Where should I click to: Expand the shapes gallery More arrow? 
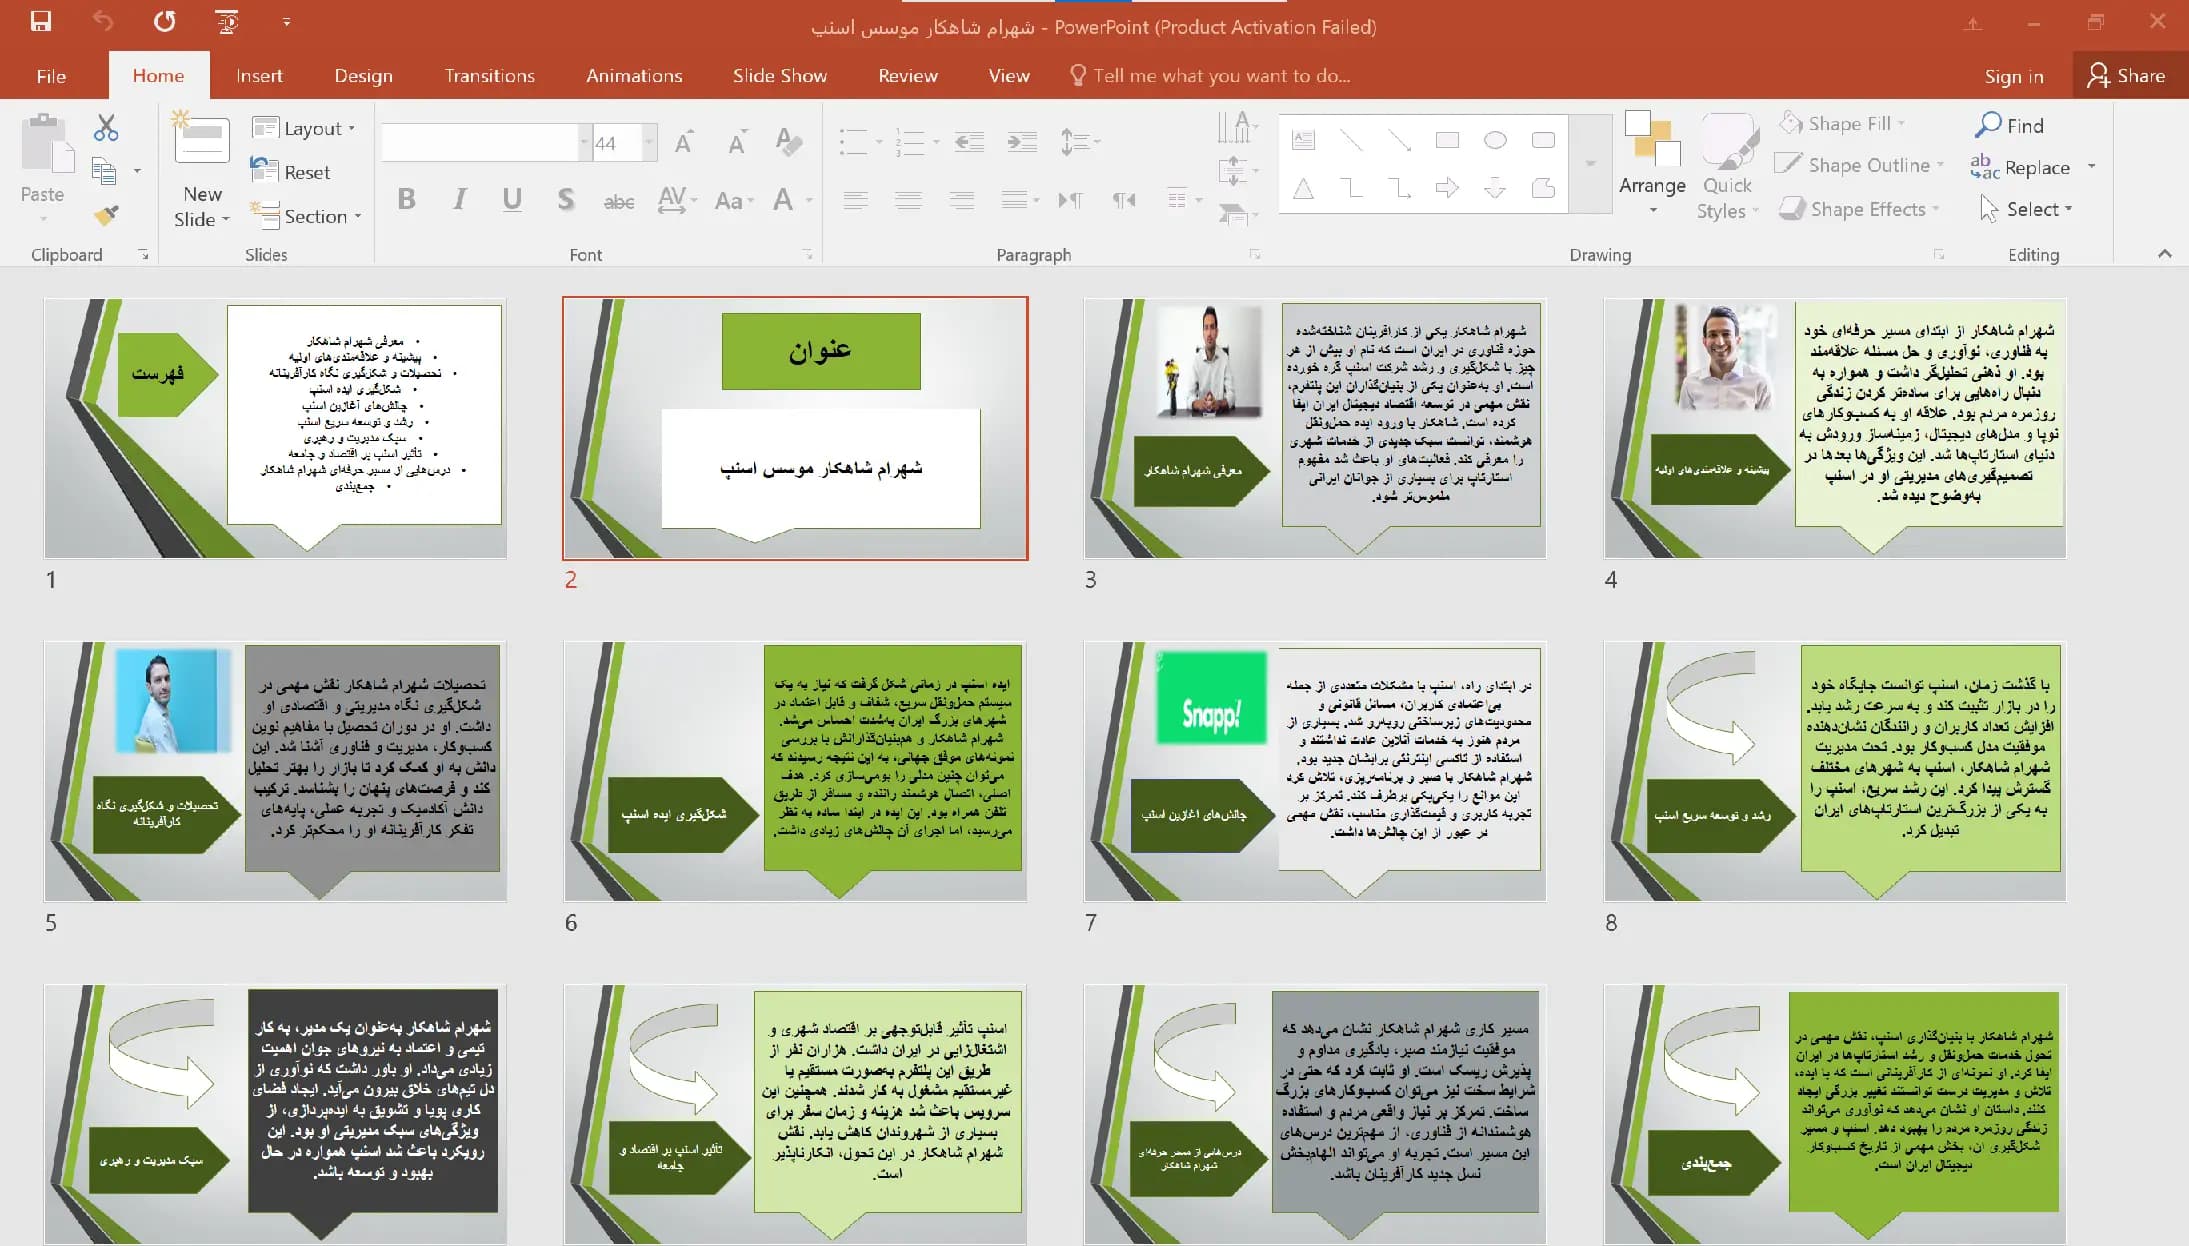(x=1590, y=163)
